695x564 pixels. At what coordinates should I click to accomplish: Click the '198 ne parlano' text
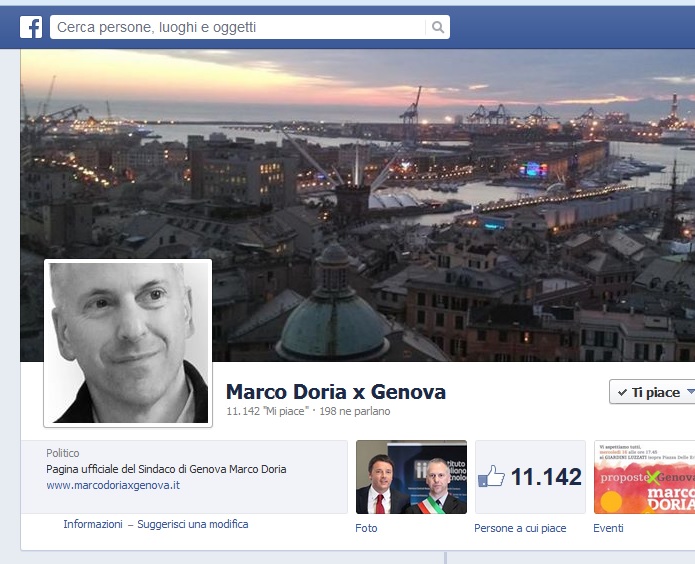coord(355,411)
